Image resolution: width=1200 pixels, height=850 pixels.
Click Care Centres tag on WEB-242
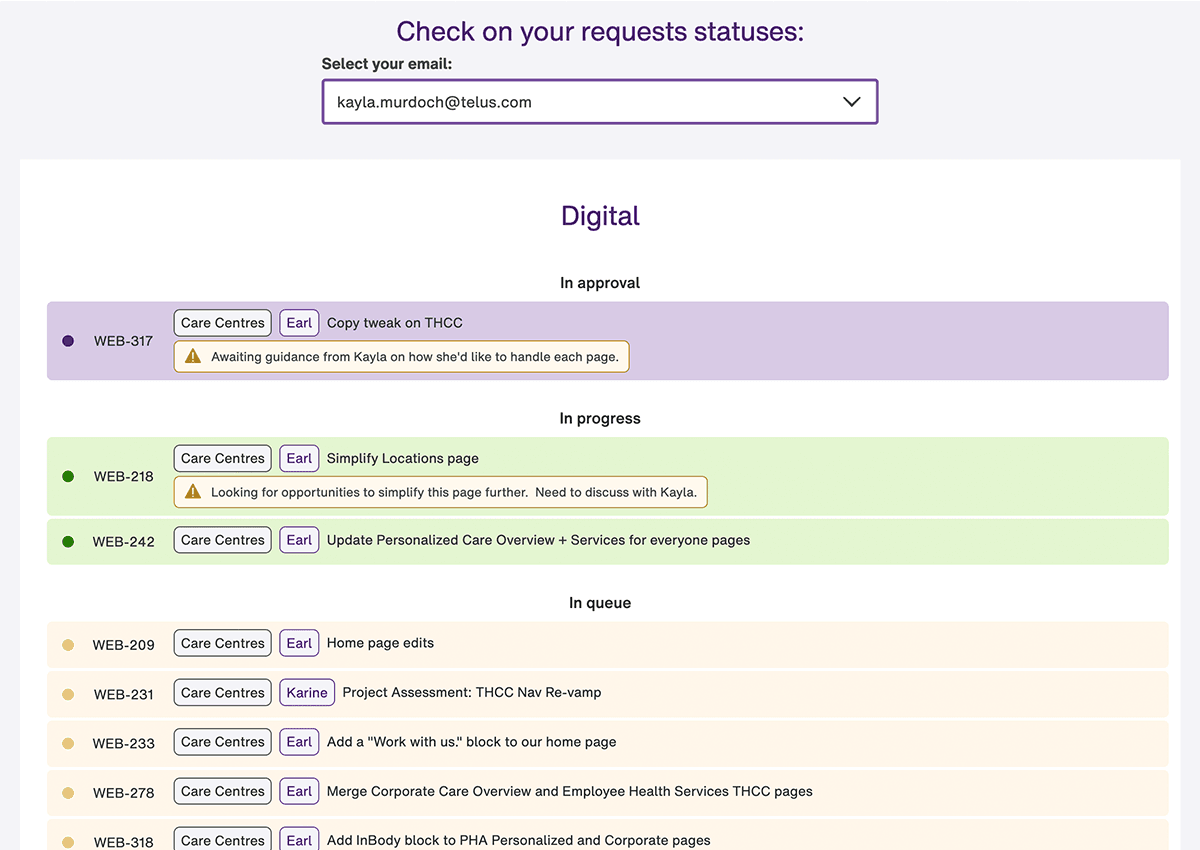pyautogui.click(x=223, y=540)
